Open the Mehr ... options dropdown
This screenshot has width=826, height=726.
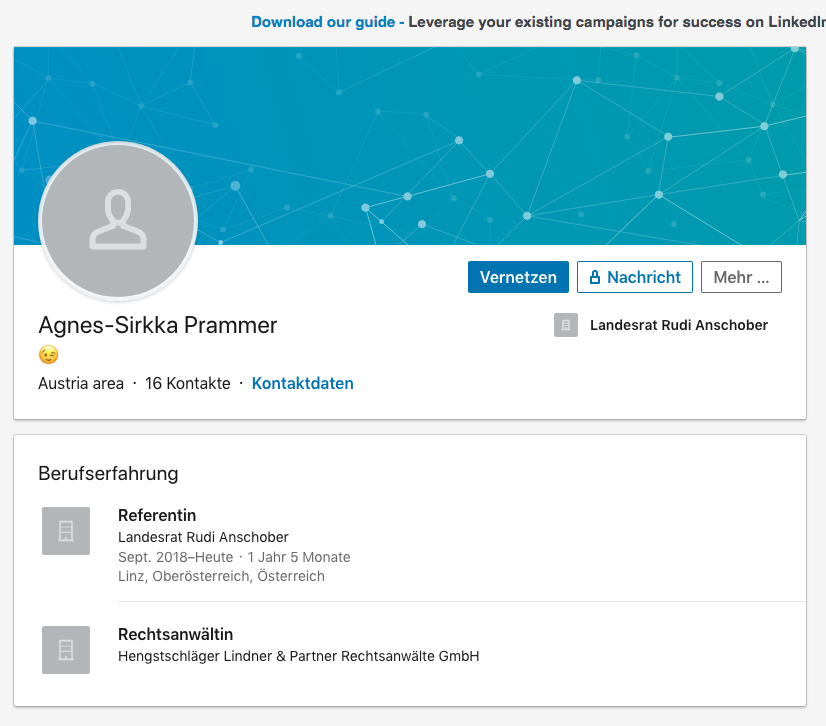coord(741,277)
